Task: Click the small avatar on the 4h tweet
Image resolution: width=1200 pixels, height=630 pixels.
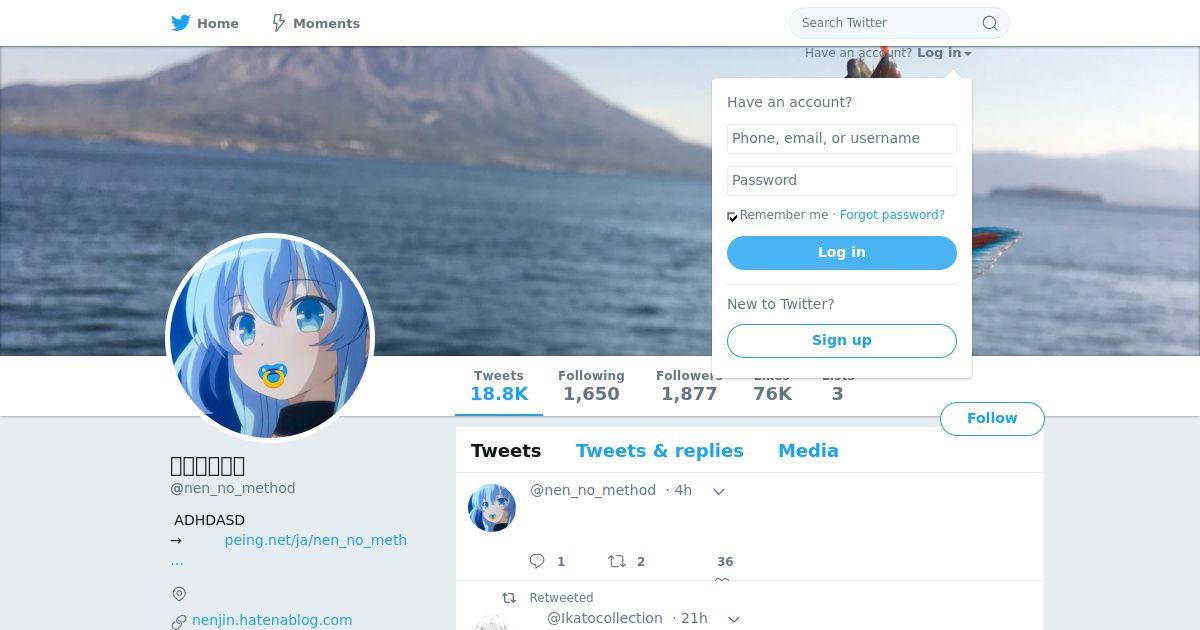Action: pos(492,508)
